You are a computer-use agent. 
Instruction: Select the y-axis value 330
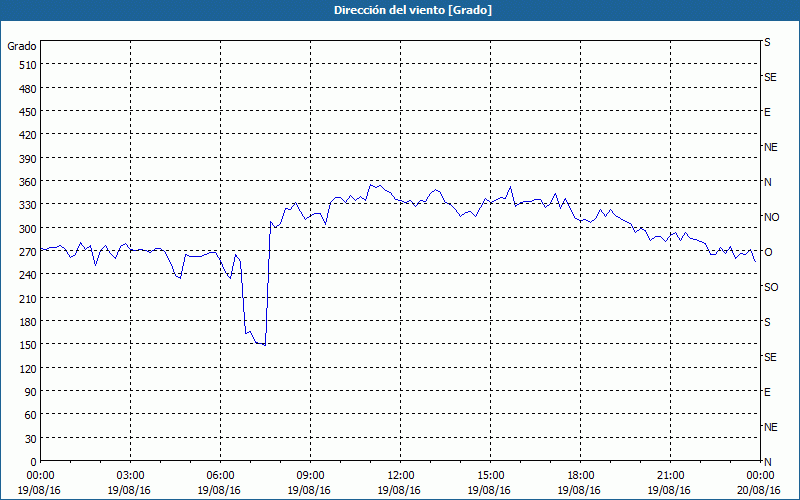pos(28,205)
